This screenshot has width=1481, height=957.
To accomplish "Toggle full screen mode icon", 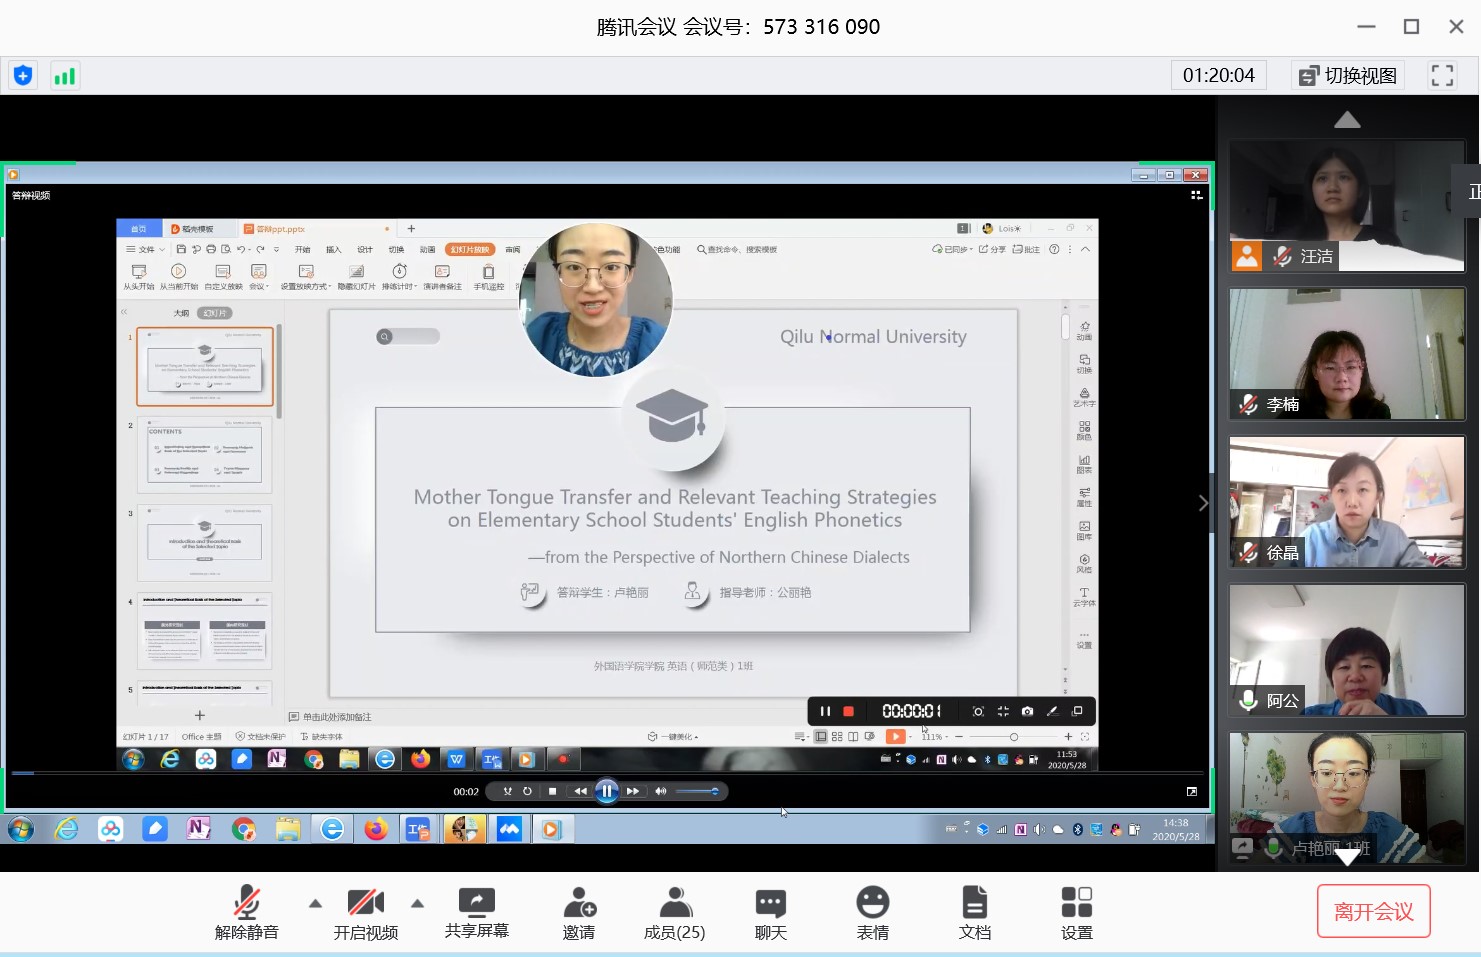I will [1442, 76].
